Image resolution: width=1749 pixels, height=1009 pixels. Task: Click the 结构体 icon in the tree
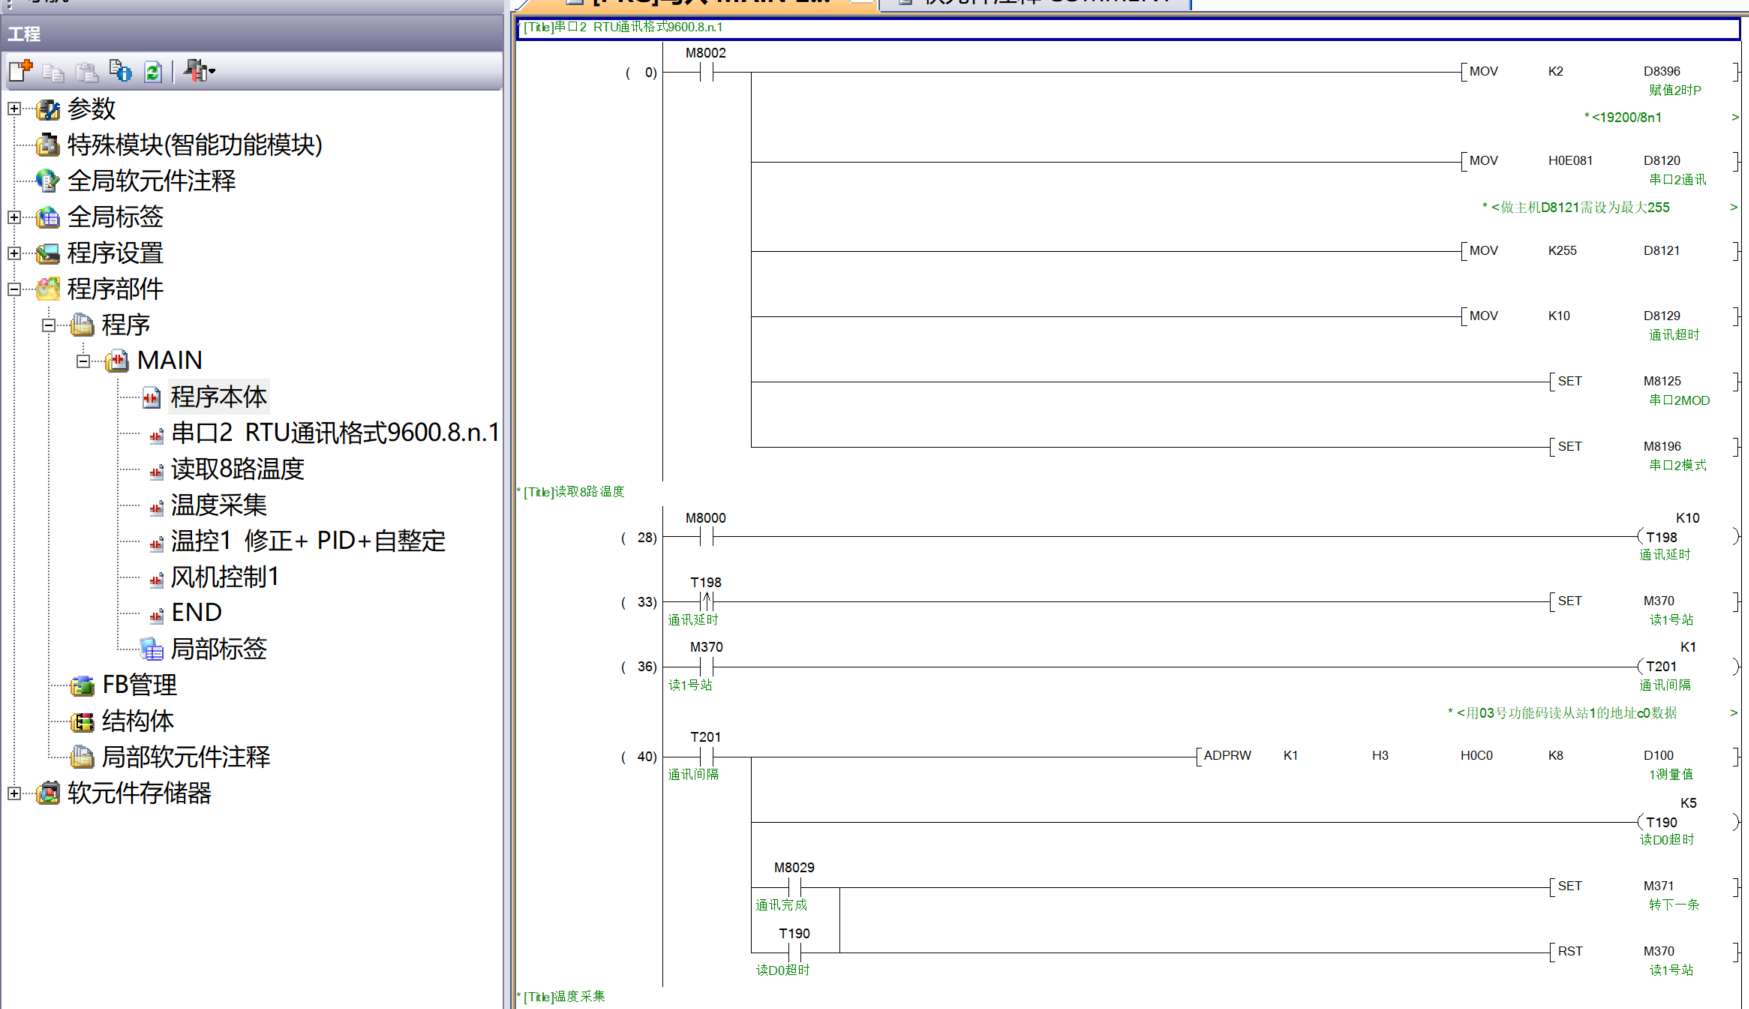[82, 722]
